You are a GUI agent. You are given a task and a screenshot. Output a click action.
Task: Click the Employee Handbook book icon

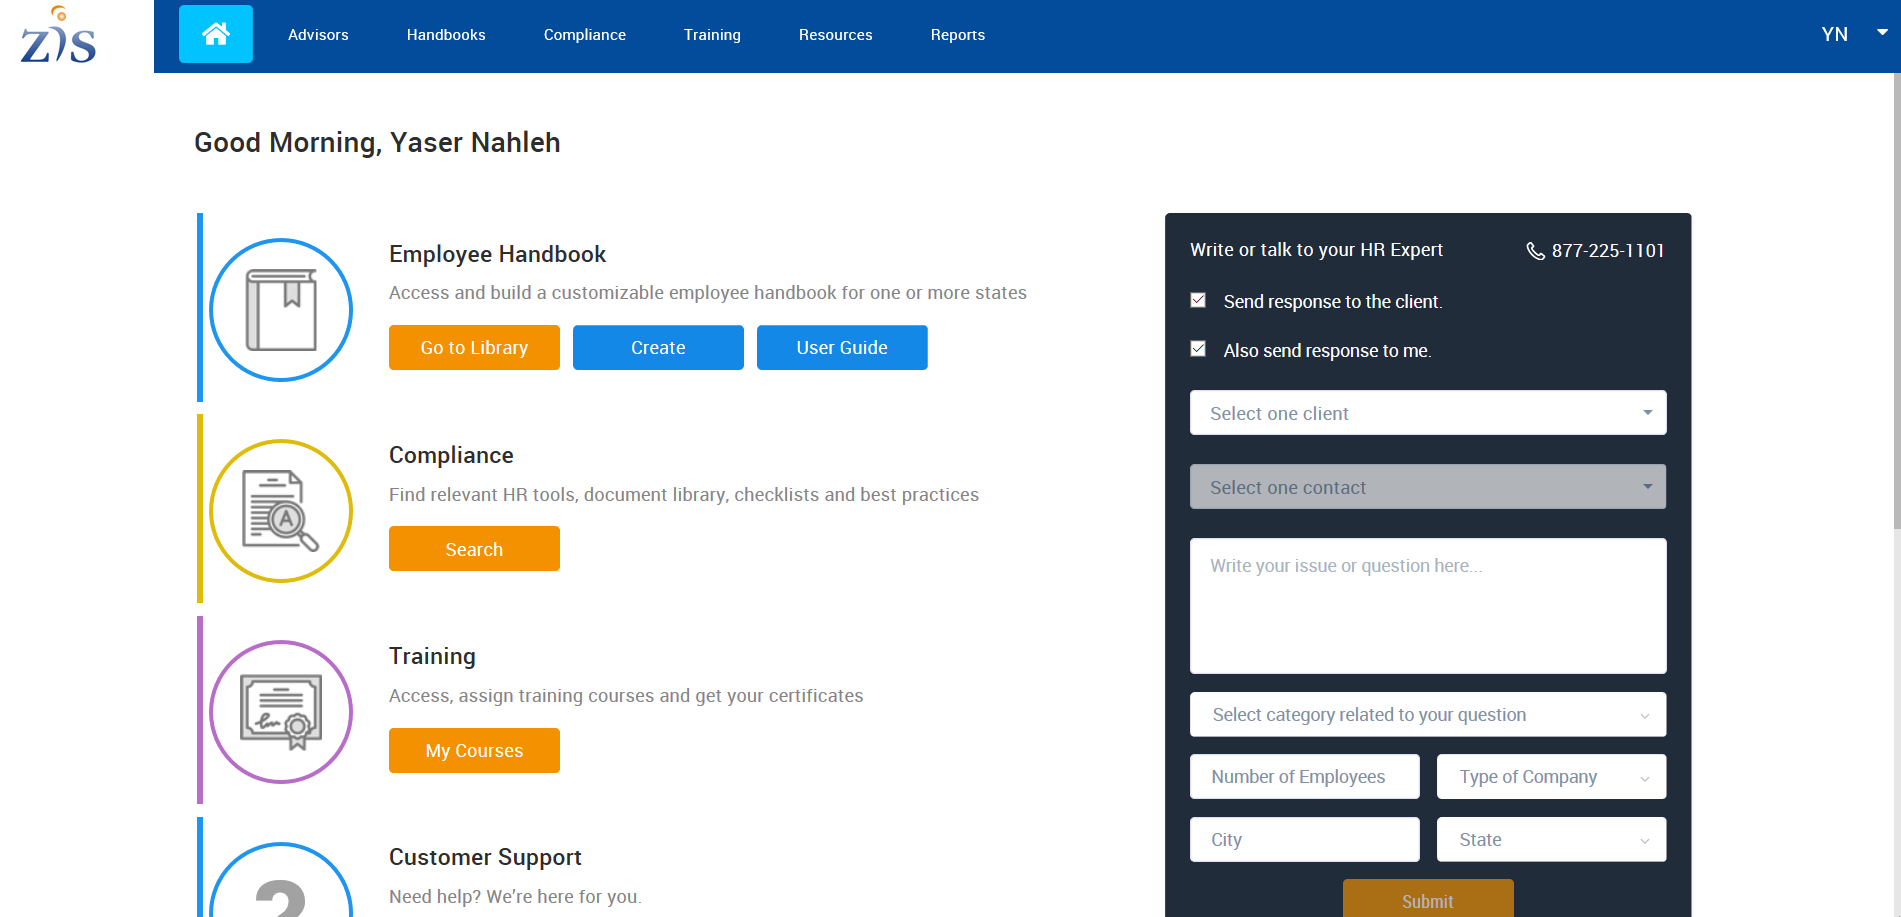pos(281,310)
